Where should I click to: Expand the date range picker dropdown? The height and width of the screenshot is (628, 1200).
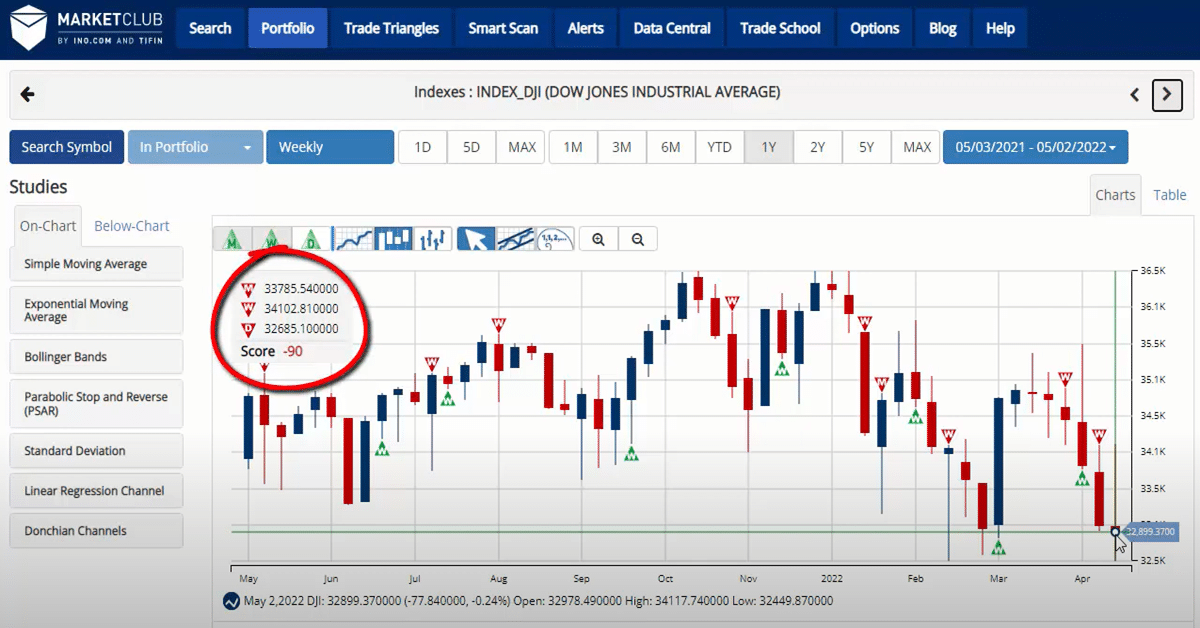[x=1035, y=147]
